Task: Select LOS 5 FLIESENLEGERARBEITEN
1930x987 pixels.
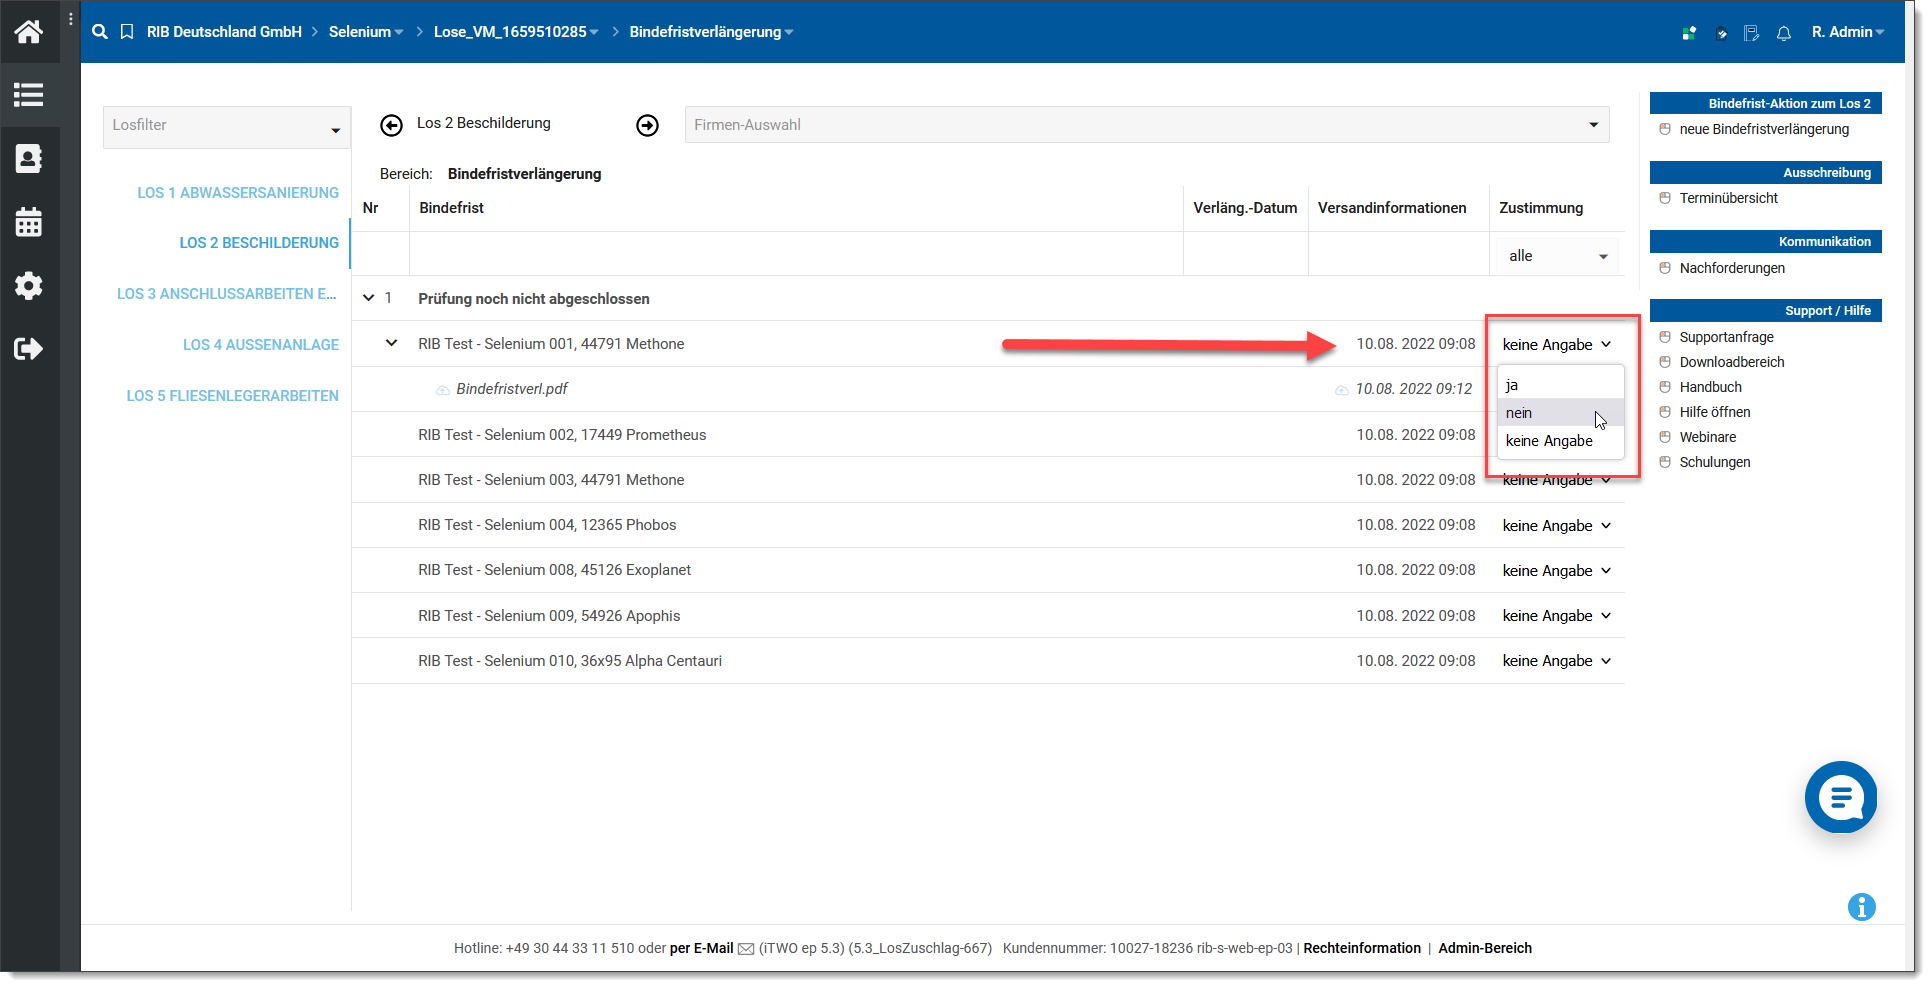Action: pos(233,396)
